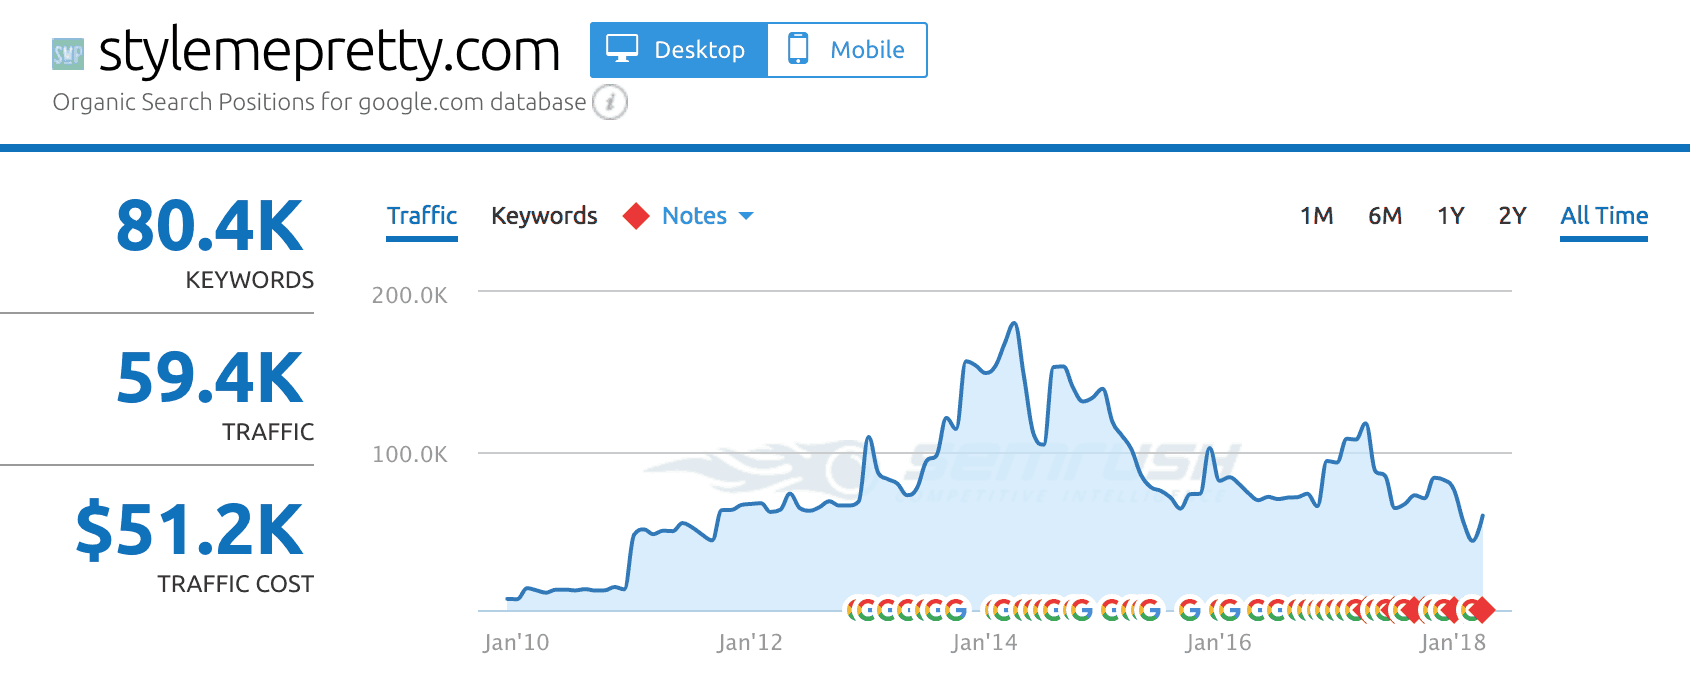The width and height of the screenshot is (1690, 688).
Task: Click the phone icon for Mobile
Action: coord(797,49)
